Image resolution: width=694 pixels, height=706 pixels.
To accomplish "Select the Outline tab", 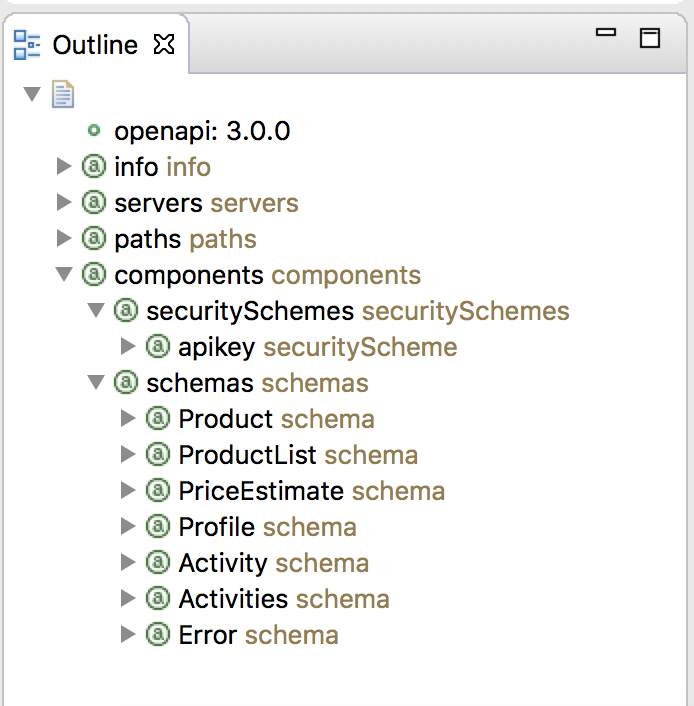I will [95, 44].
